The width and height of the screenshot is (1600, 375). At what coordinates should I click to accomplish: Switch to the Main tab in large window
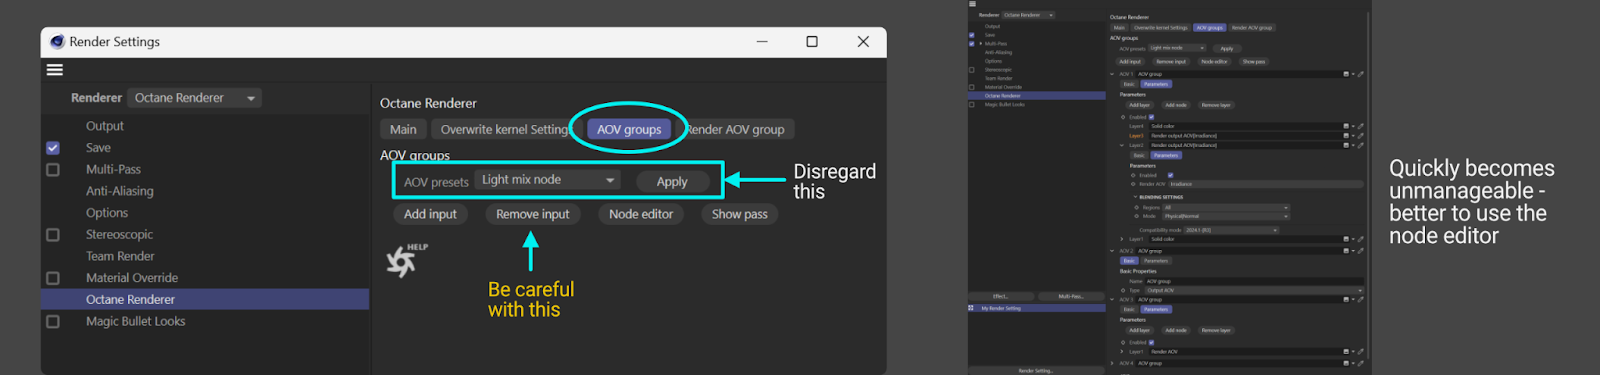coord(403,129)
